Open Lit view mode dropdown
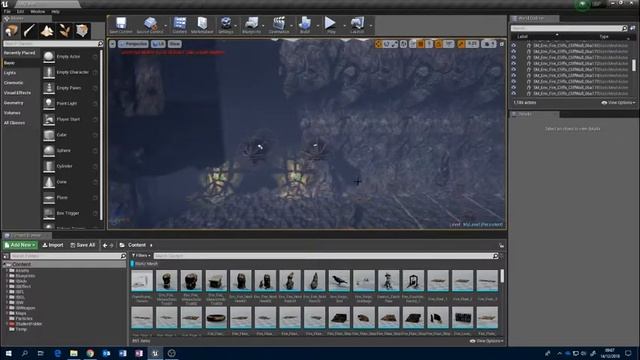640x360 pixels. tap(158, 44)
